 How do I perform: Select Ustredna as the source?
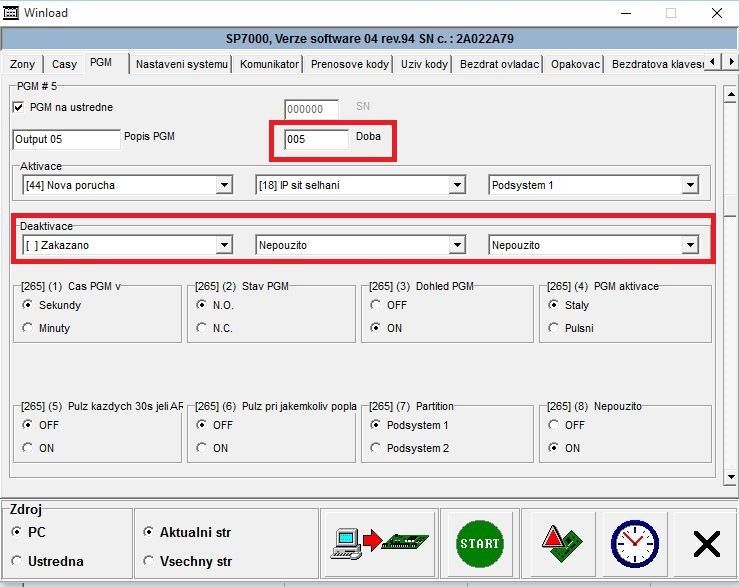[16, 561]
